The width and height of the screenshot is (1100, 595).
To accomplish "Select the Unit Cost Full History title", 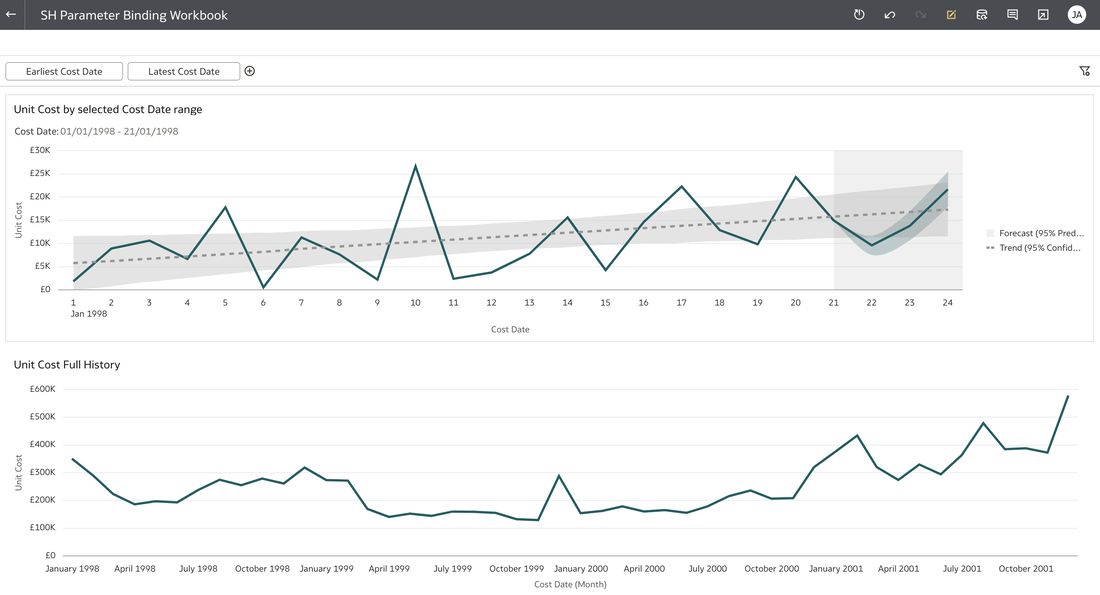I will coord(67,365).
